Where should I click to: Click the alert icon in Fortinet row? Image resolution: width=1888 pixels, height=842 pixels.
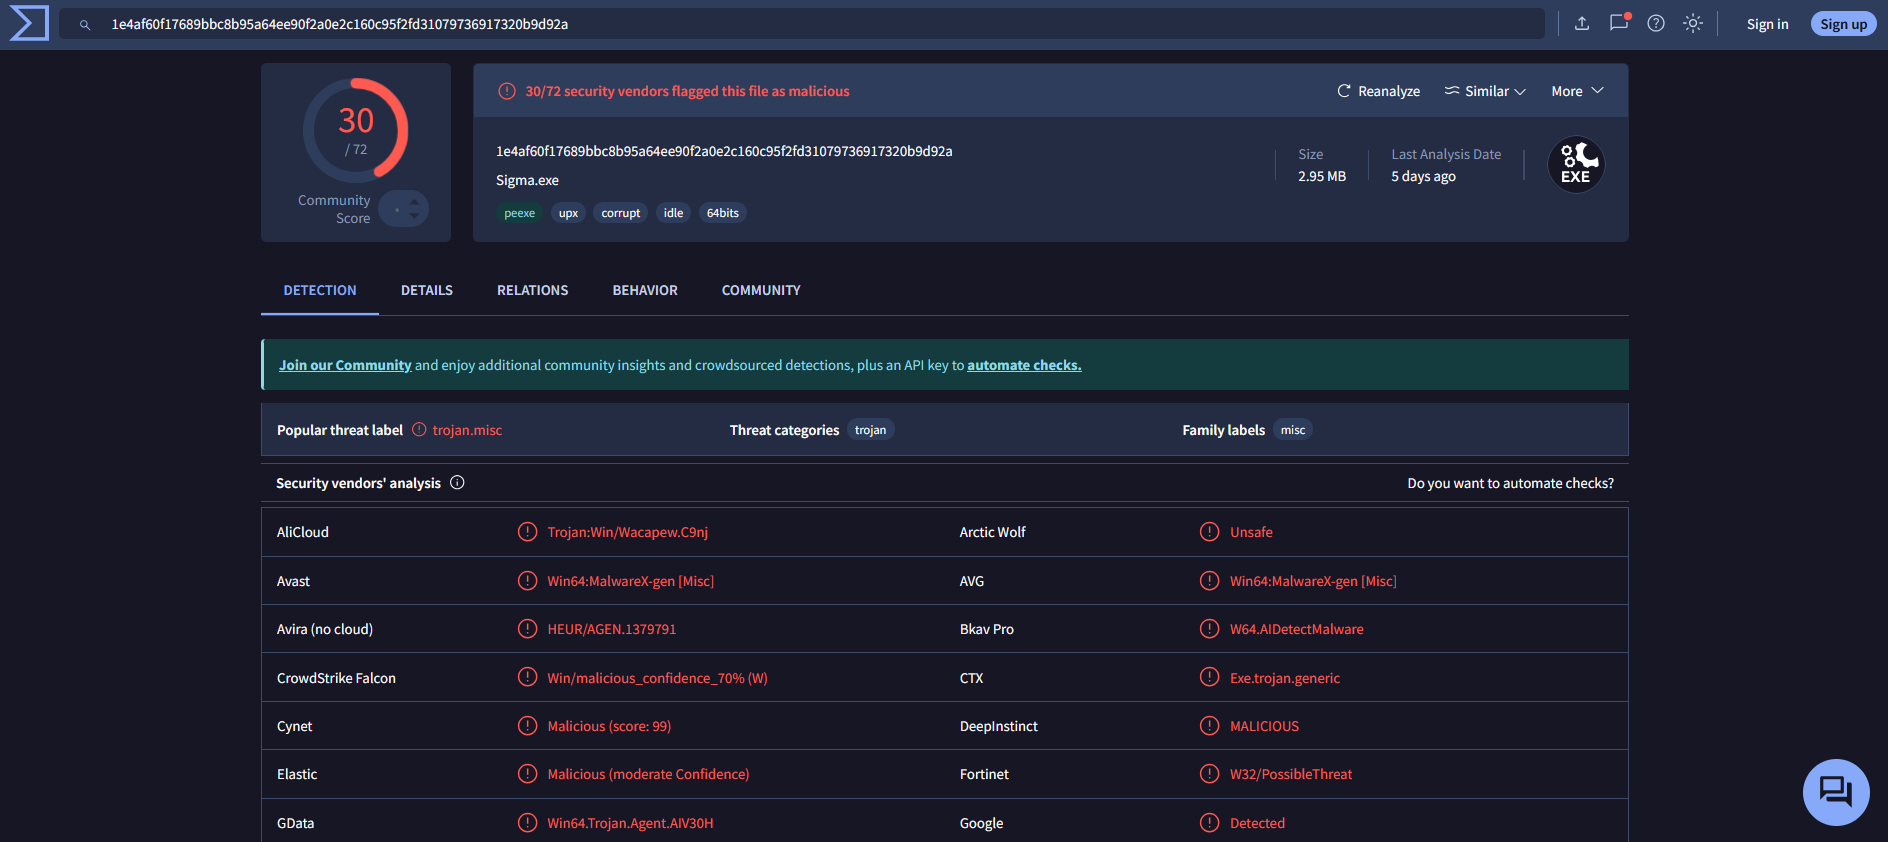point(1209,774)
